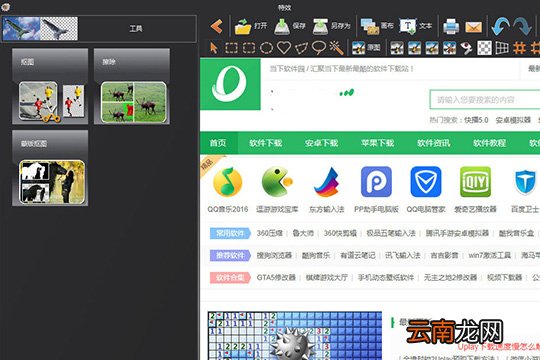Open the 搜狗浏览器 link
This screenshot has width=540, height=360.
(274, 255)
